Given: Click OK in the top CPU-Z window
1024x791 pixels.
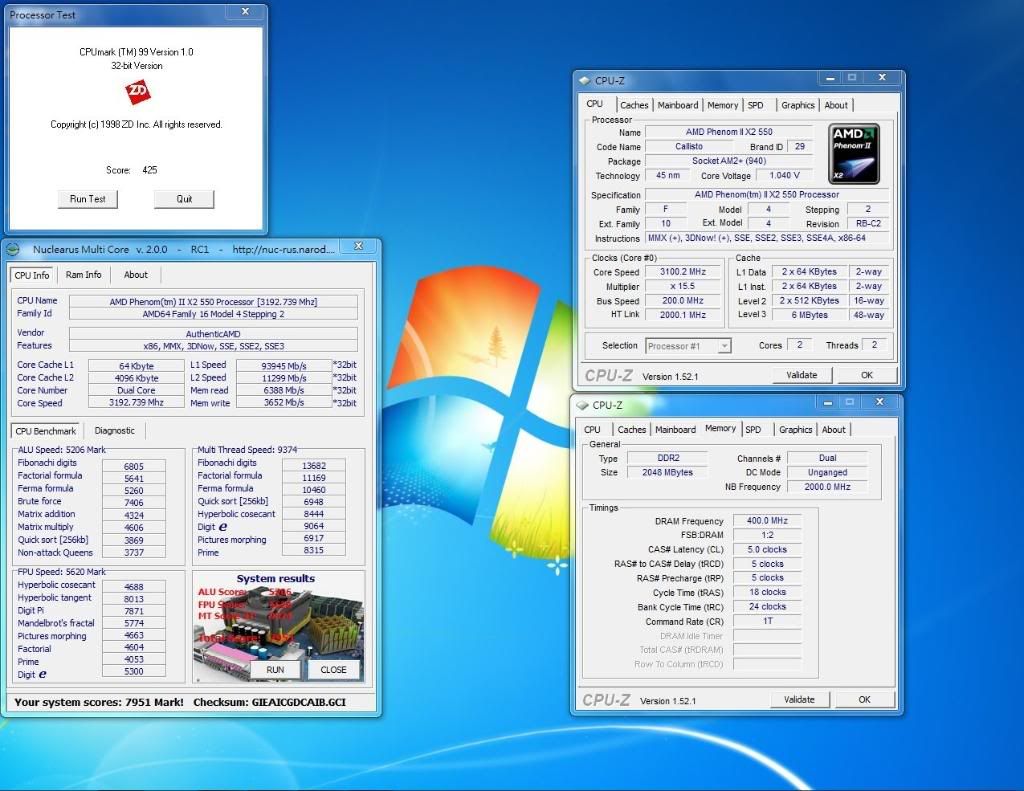Looking at the screenshot, I should [x=867, y=375].
